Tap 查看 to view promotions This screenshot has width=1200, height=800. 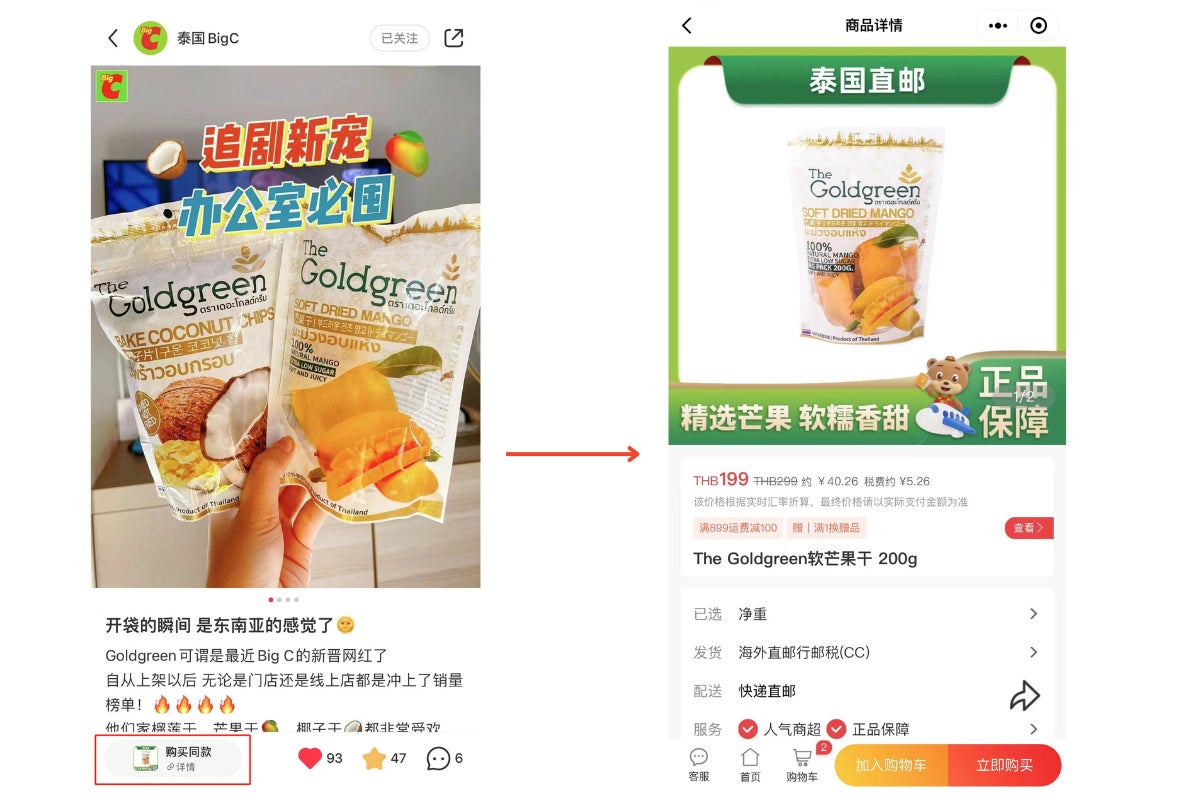click(x=1029, y=528)
